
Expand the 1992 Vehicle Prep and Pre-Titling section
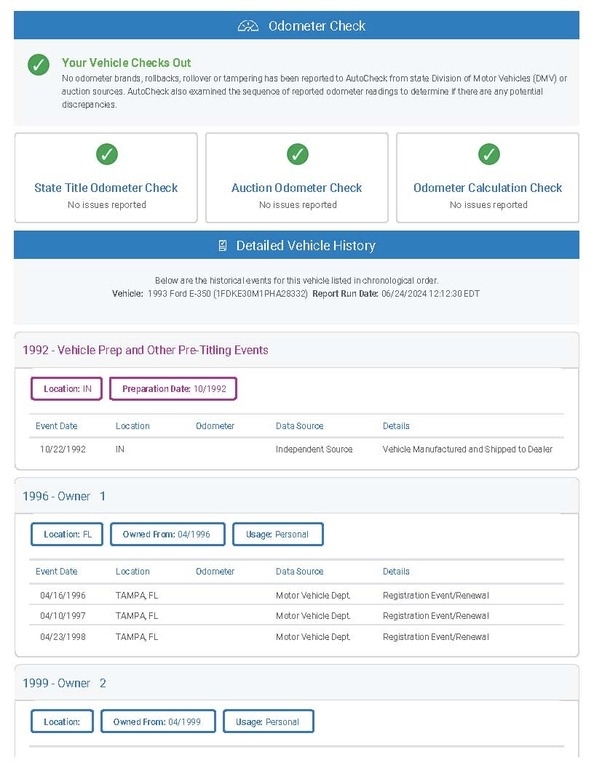point(297,350)
